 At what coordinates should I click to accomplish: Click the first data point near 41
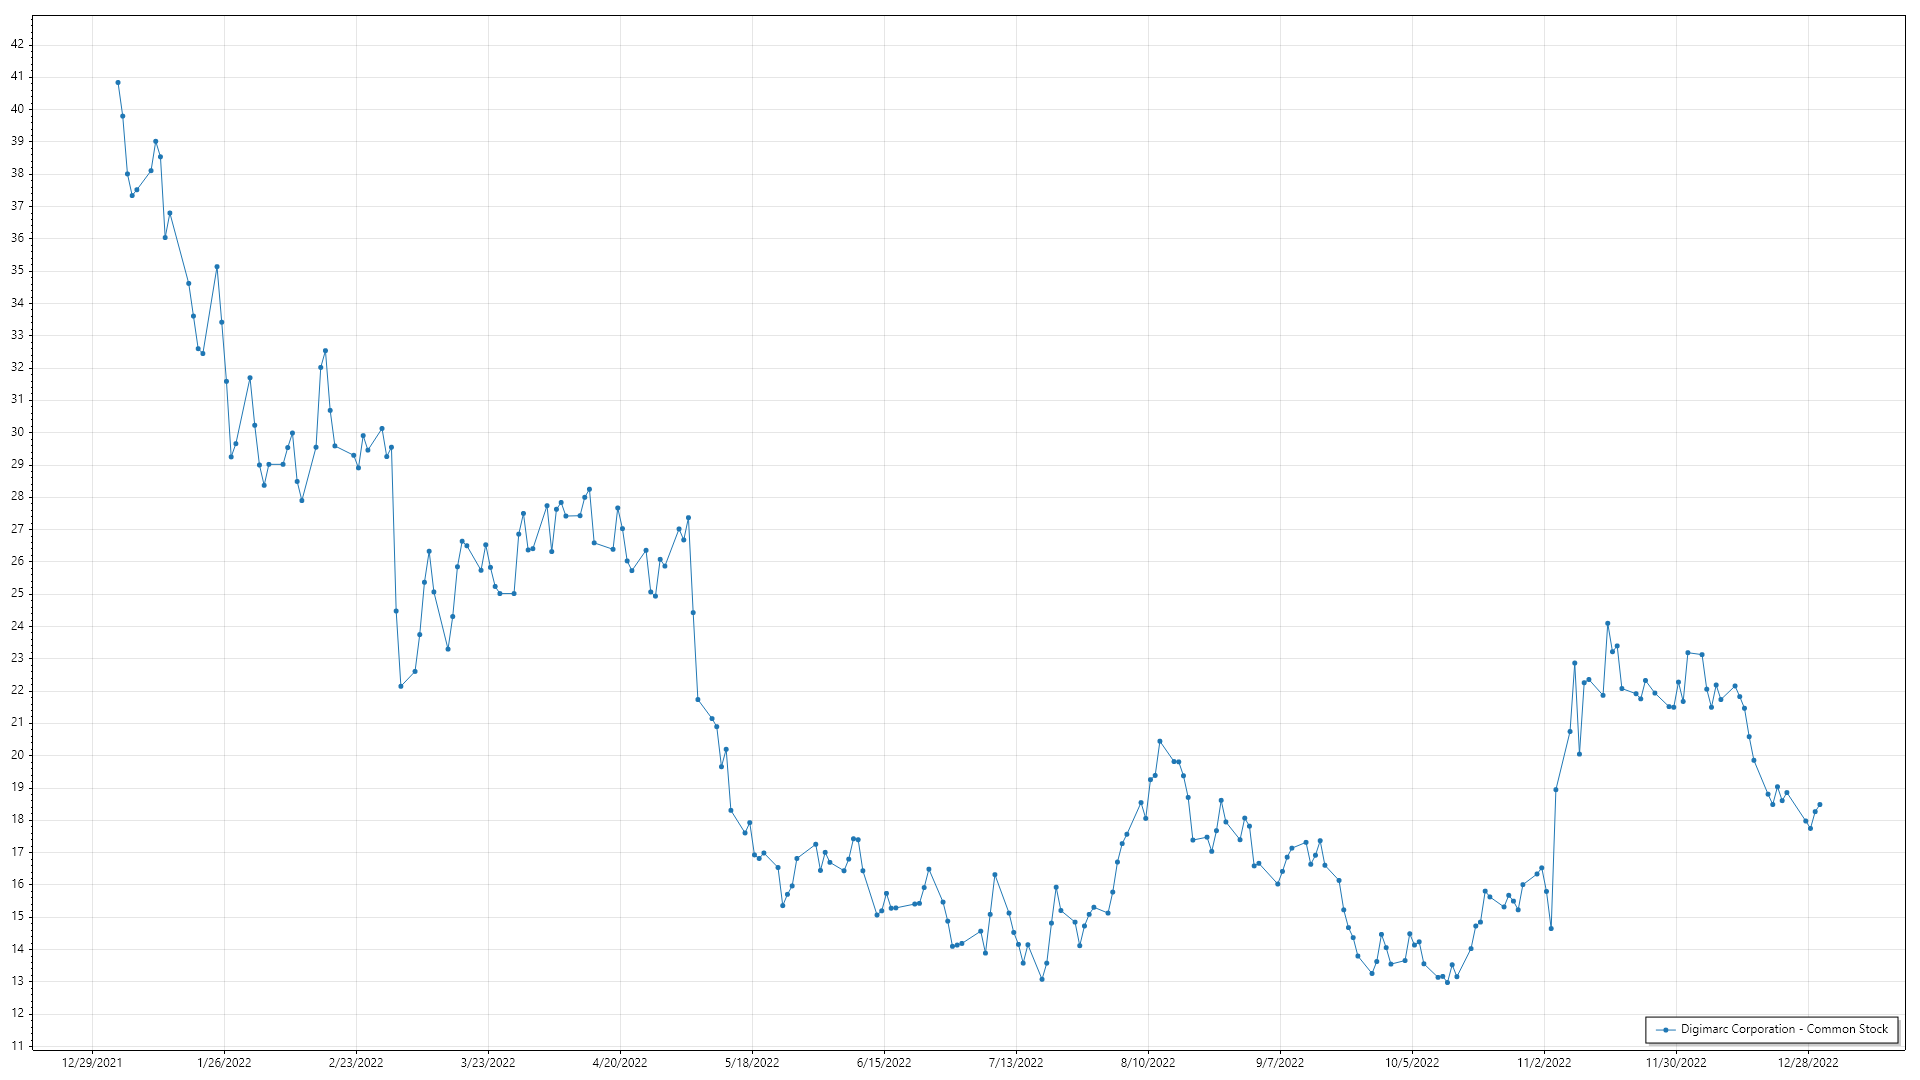pyautogui.click(x=118, y=83)
